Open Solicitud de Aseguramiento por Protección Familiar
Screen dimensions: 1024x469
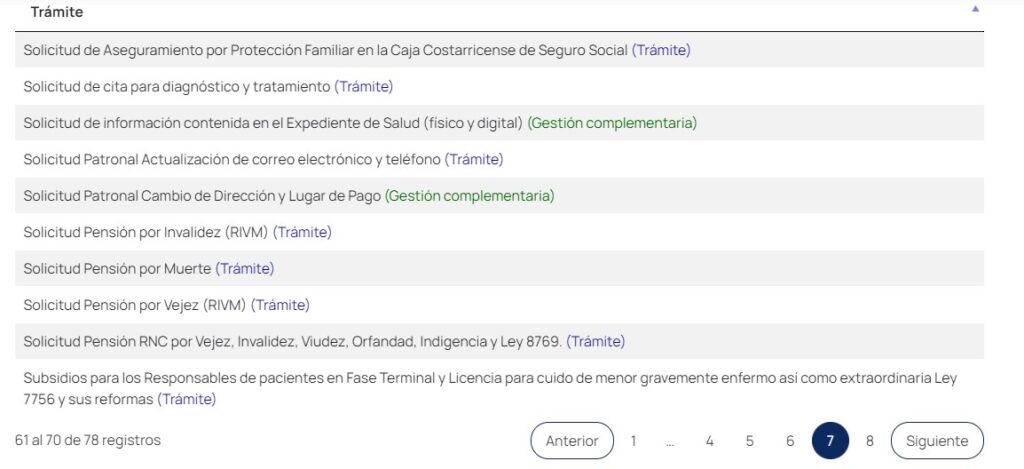326,50
